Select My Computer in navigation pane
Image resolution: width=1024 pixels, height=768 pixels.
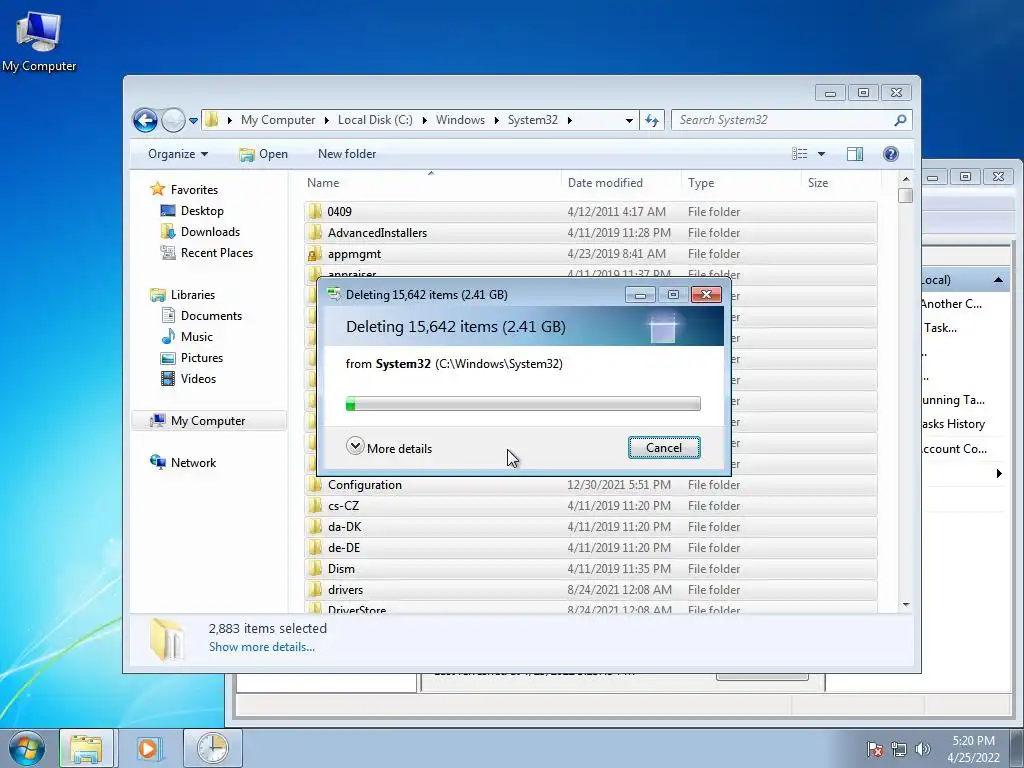click(x=209, y=421)
